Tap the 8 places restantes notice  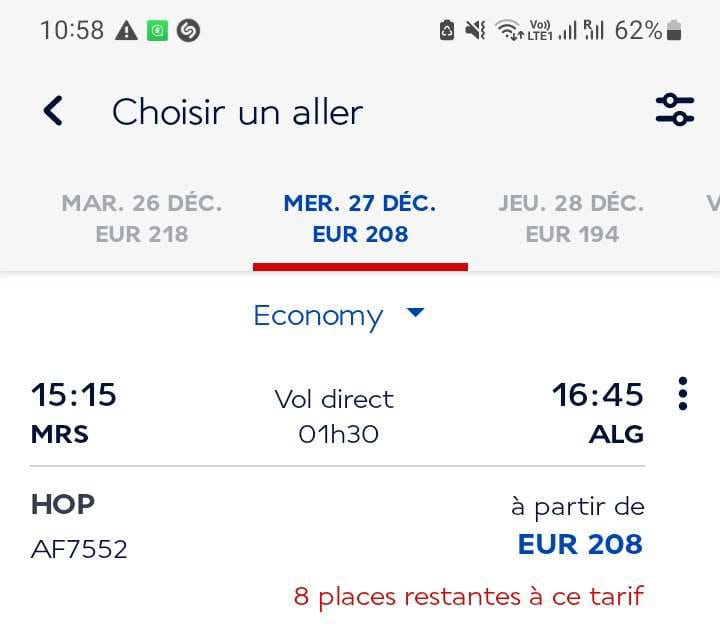coord(468,597)
